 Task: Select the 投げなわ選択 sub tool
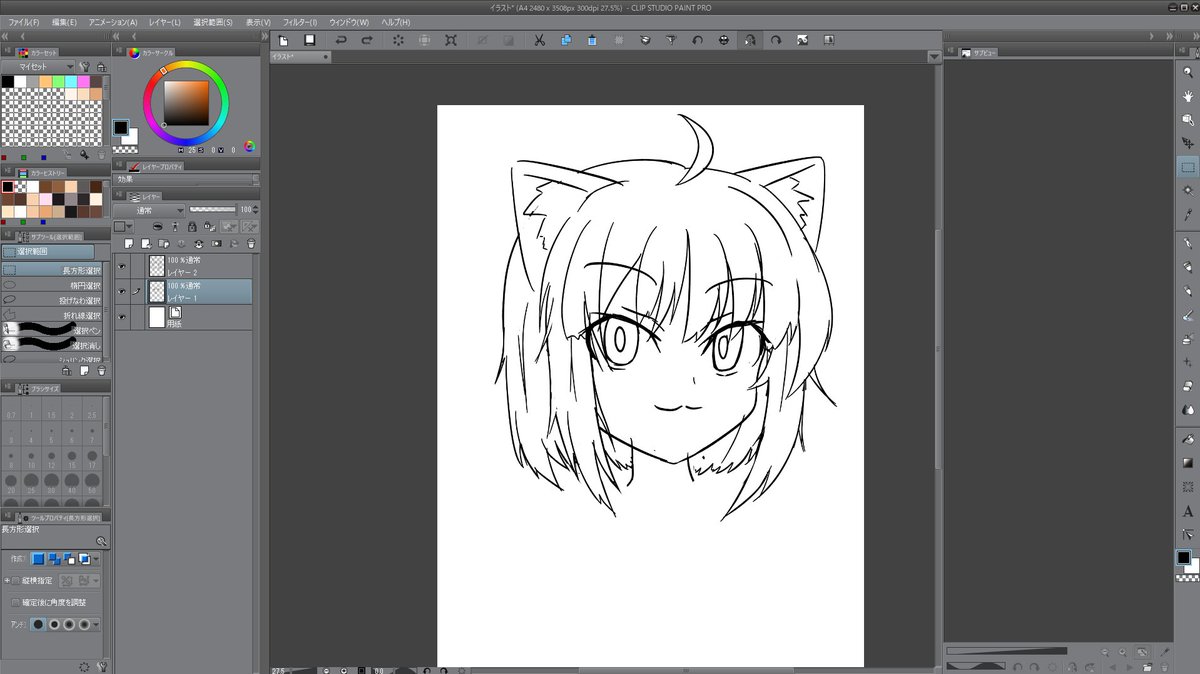(x=52, y=300)
